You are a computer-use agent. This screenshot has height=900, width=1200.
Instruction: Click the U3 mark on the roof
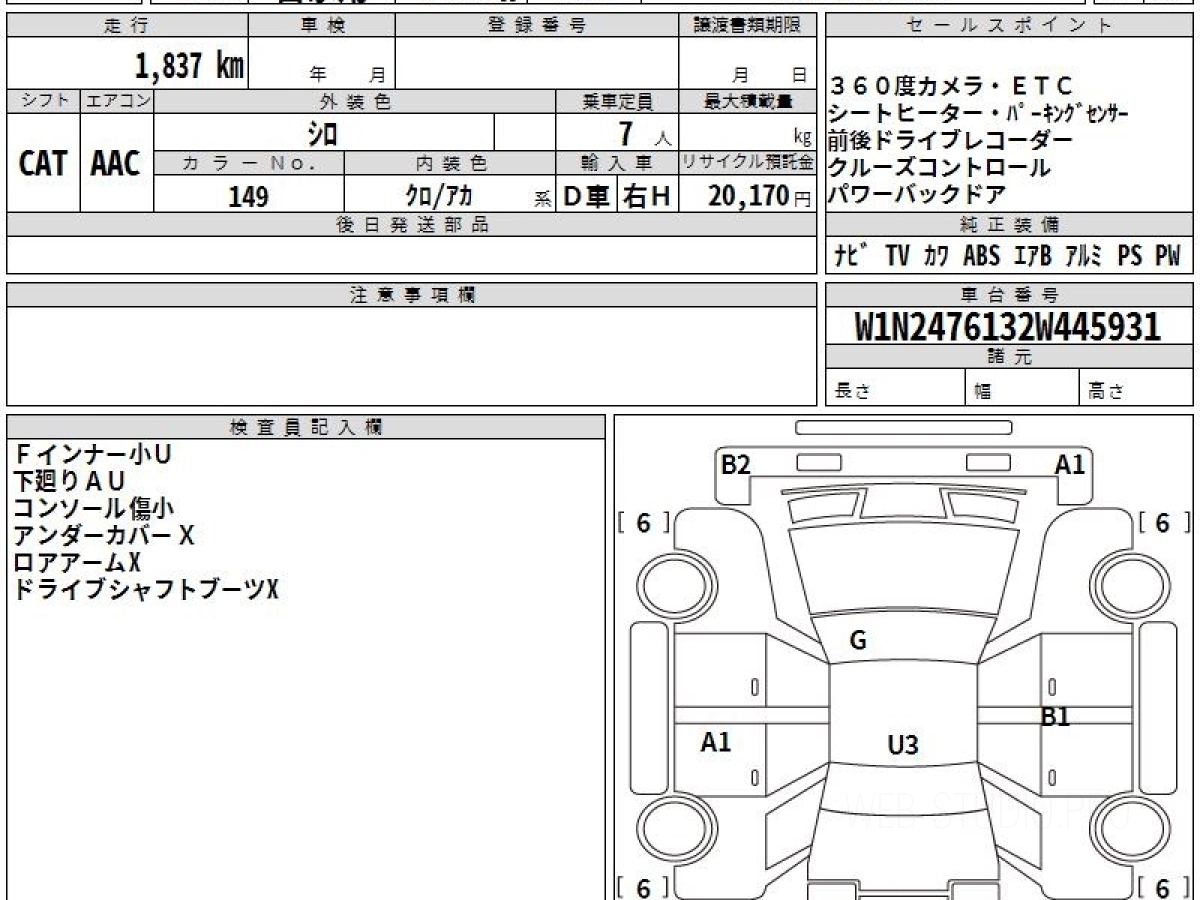pos(903,744)
